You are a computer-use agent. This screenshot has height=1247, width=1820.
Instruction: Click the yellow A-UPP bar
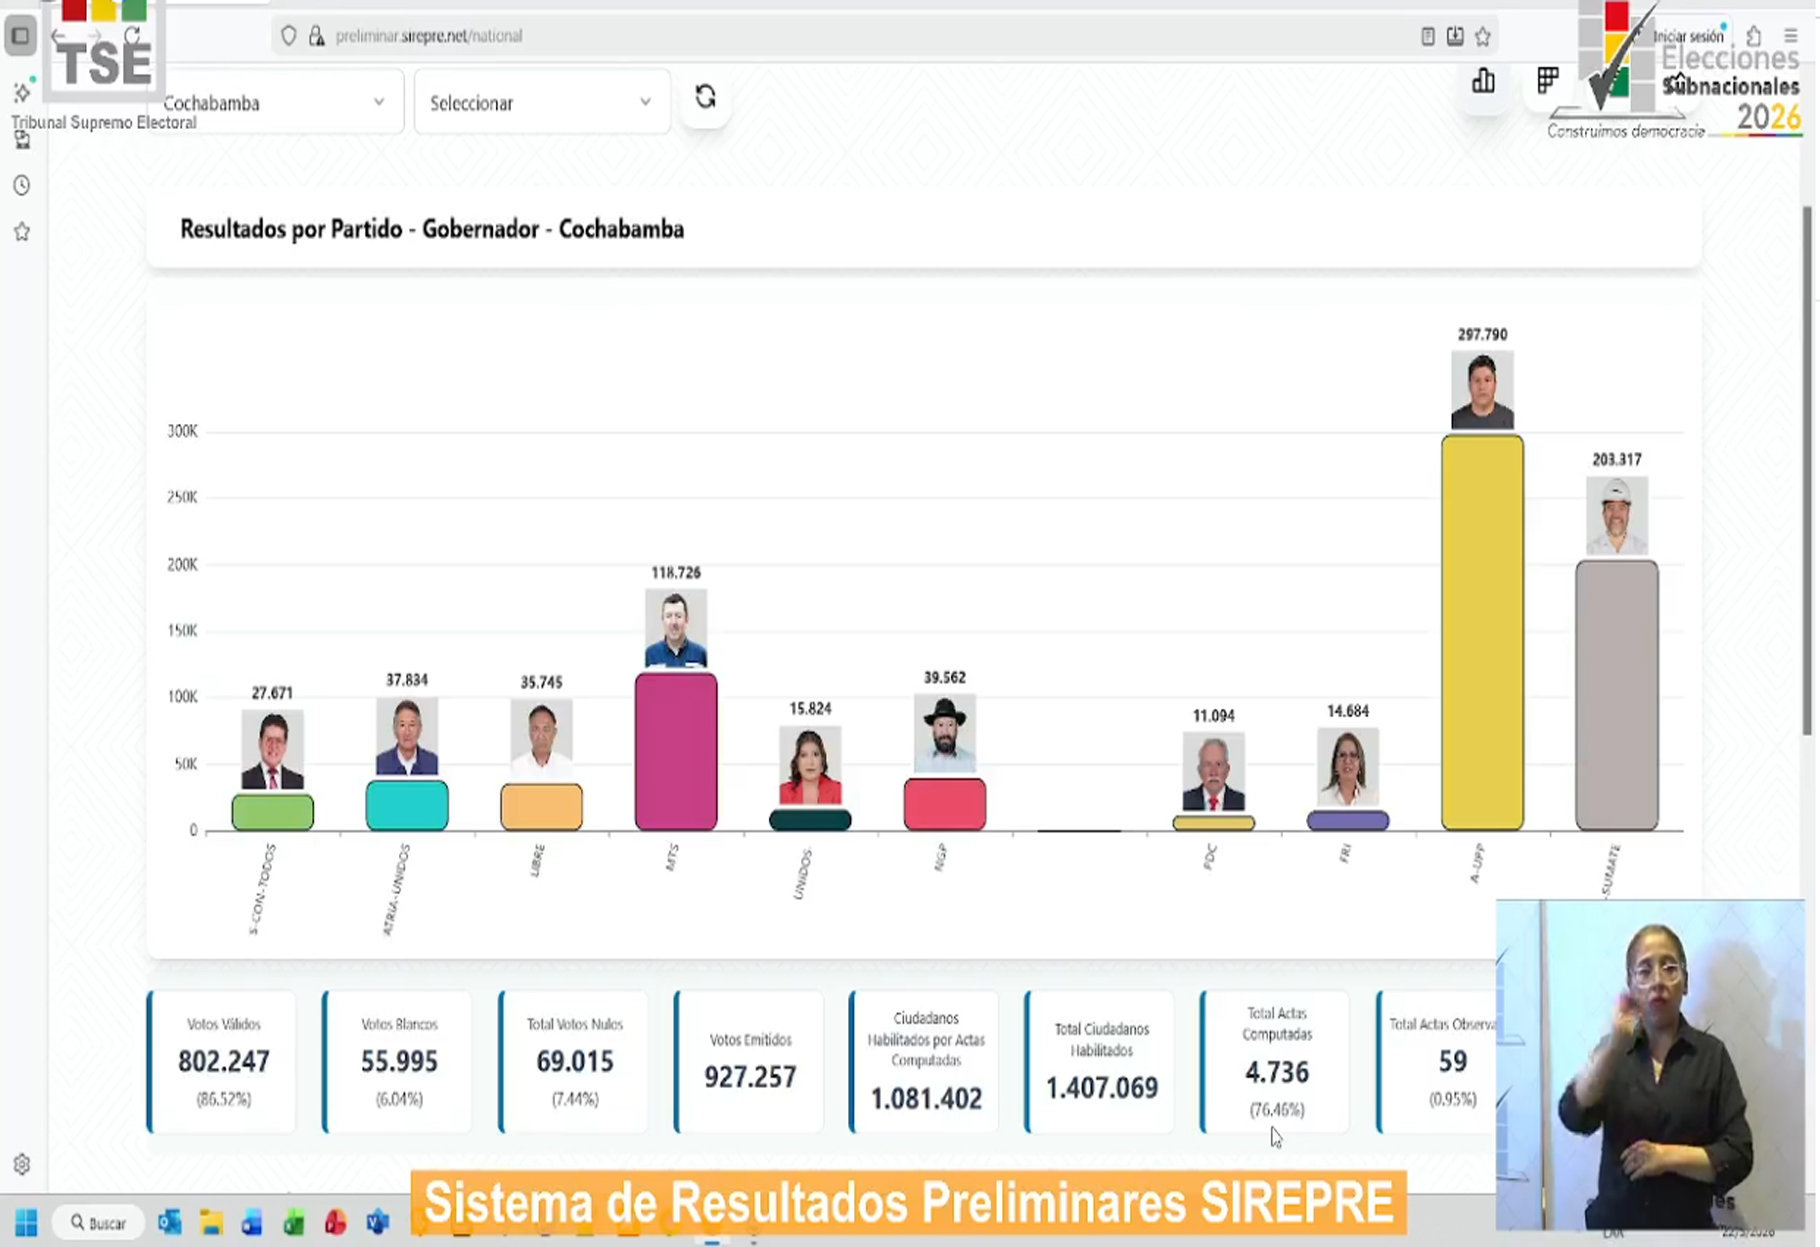(x=1482, y=632)
